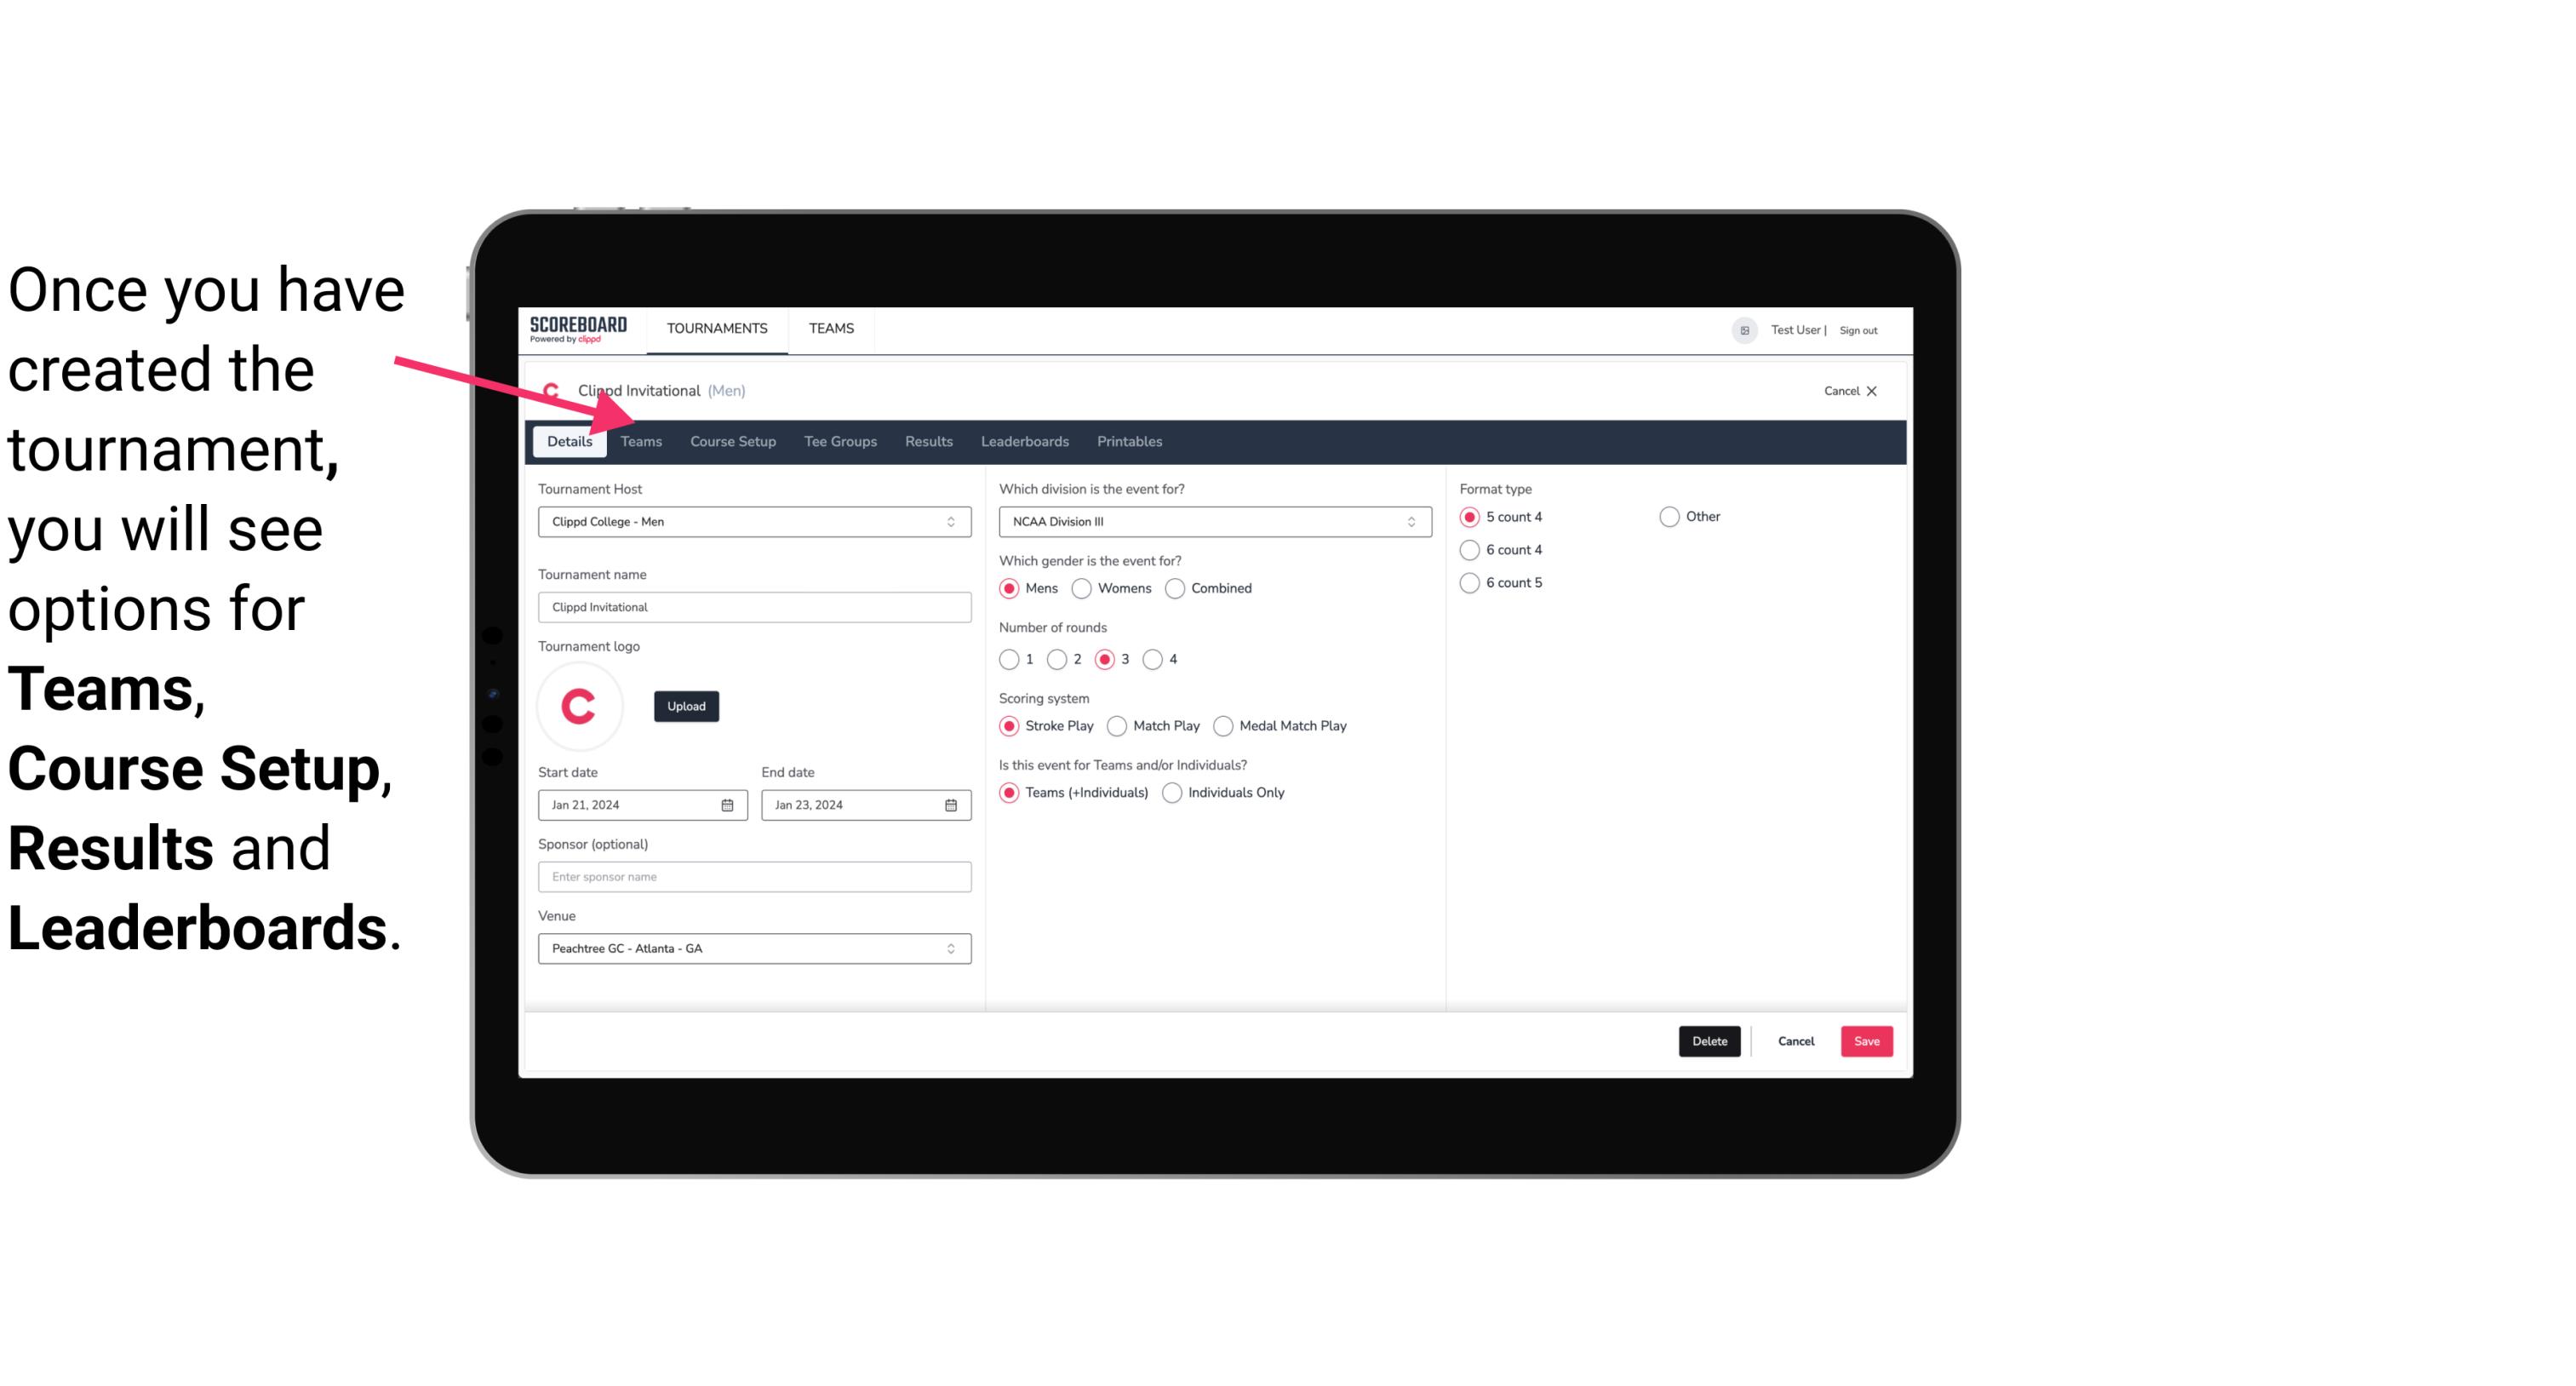The width and height of the screenshot is (2576, 1386).
Task: Click the Delete button
Action: point(1708,1041)
